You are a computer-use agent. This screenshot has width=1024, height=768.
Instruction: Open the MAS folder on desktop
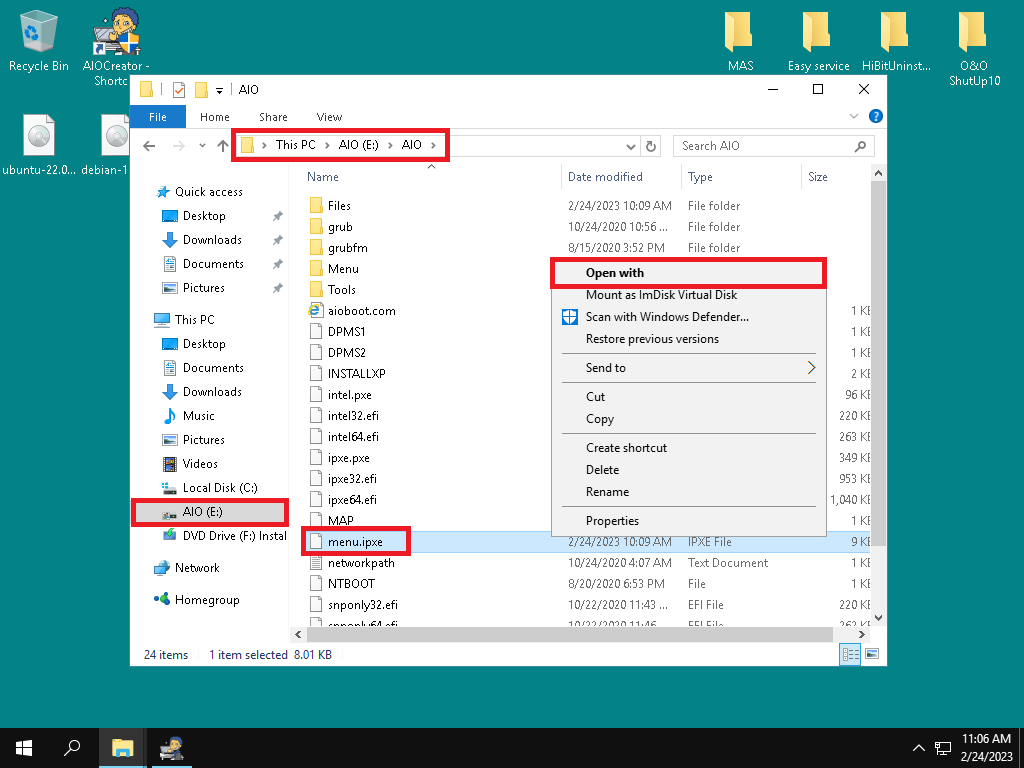click(740, 40)
